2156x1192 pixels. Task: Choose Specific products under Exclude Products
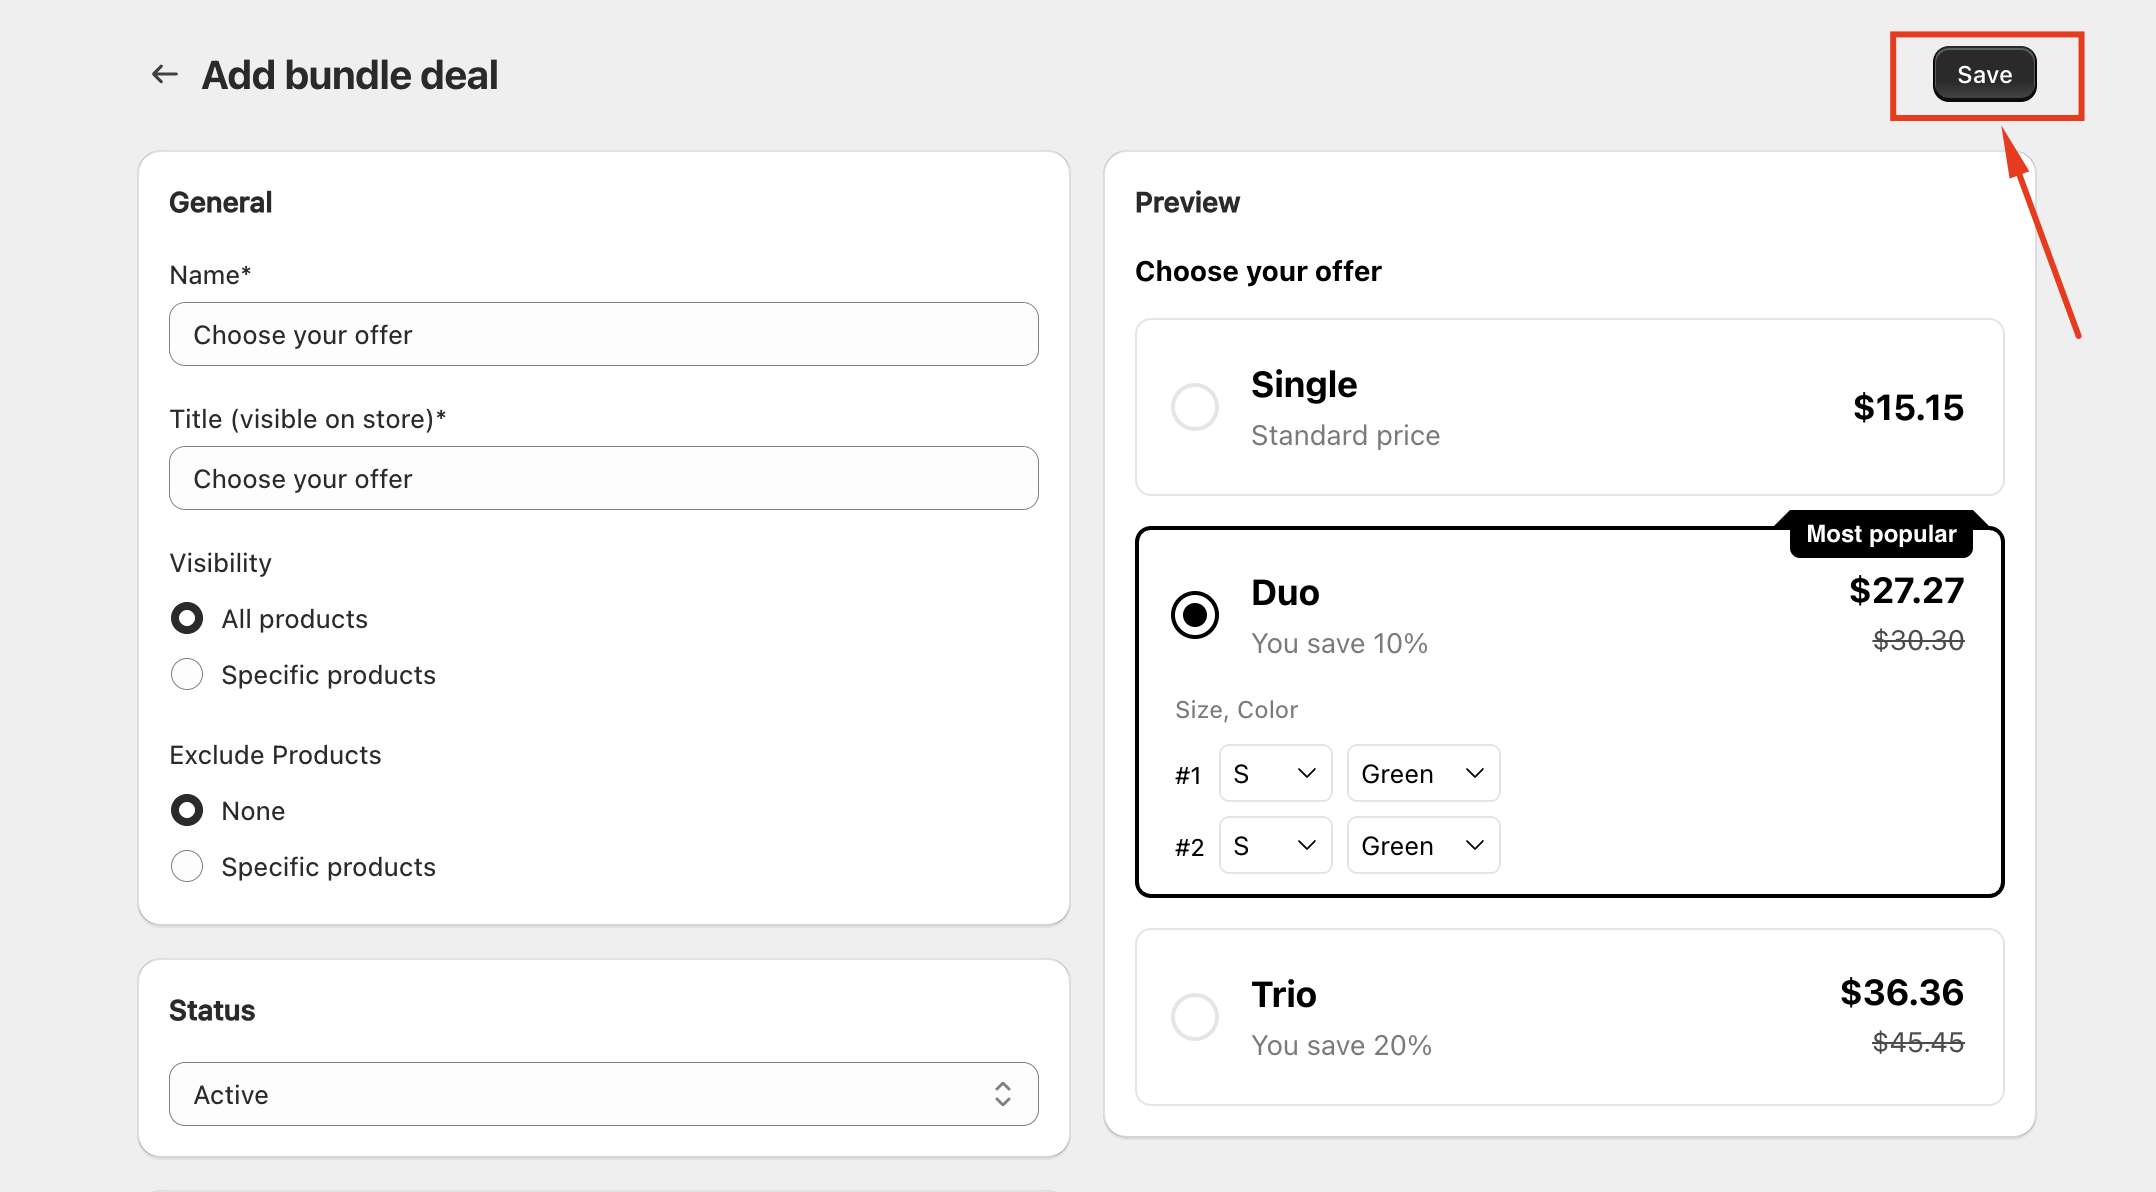[187, 866]
